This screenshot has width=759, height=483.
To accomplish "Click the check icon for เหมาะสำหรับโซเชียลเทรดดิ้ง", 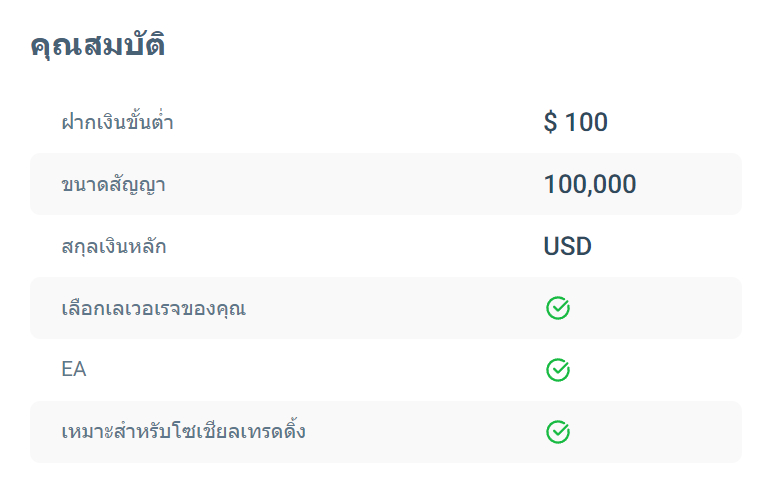I will pos(558,432).
